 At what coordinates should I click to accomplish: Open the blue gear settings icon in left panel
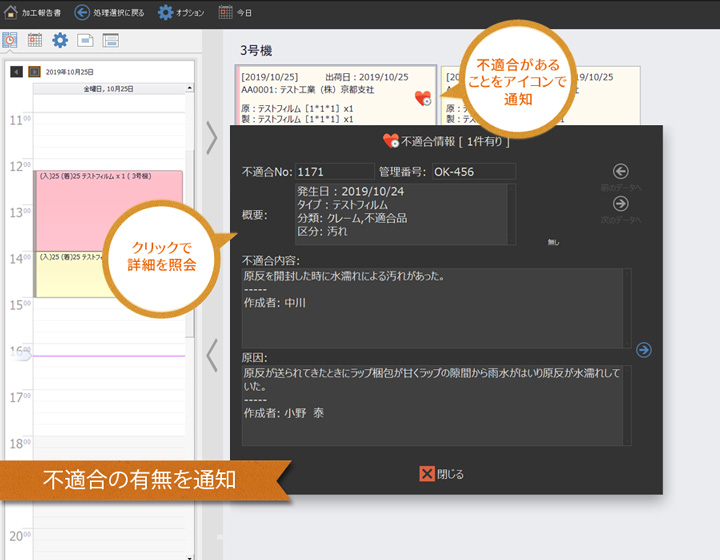tap(60, 41)
